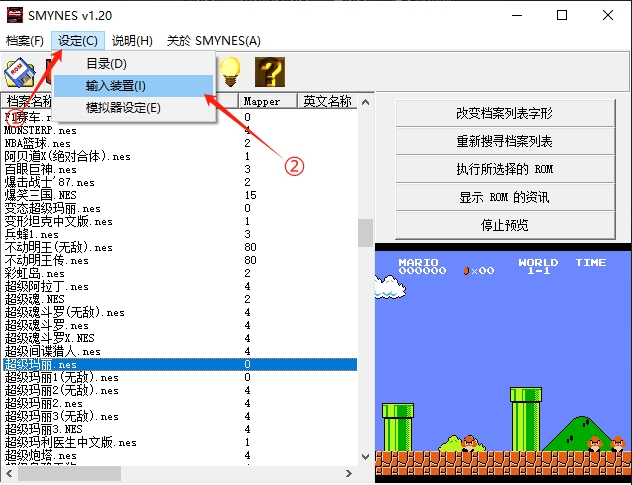Click the highlighted 超级玛丽.nes row
The width and height of the screenshot is (632, 485).
click(180, 364)
